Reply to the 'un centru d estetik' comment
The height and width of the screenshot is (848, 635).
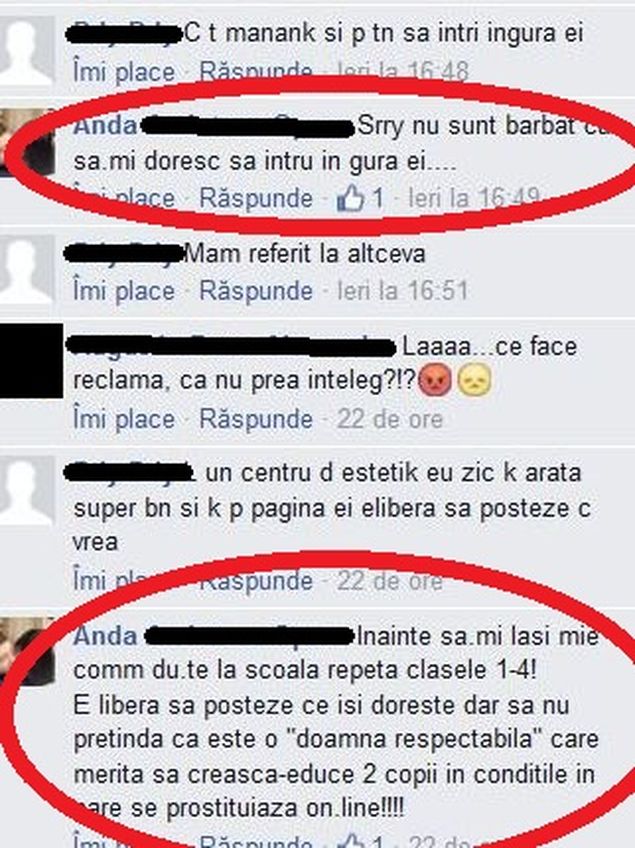256,581
